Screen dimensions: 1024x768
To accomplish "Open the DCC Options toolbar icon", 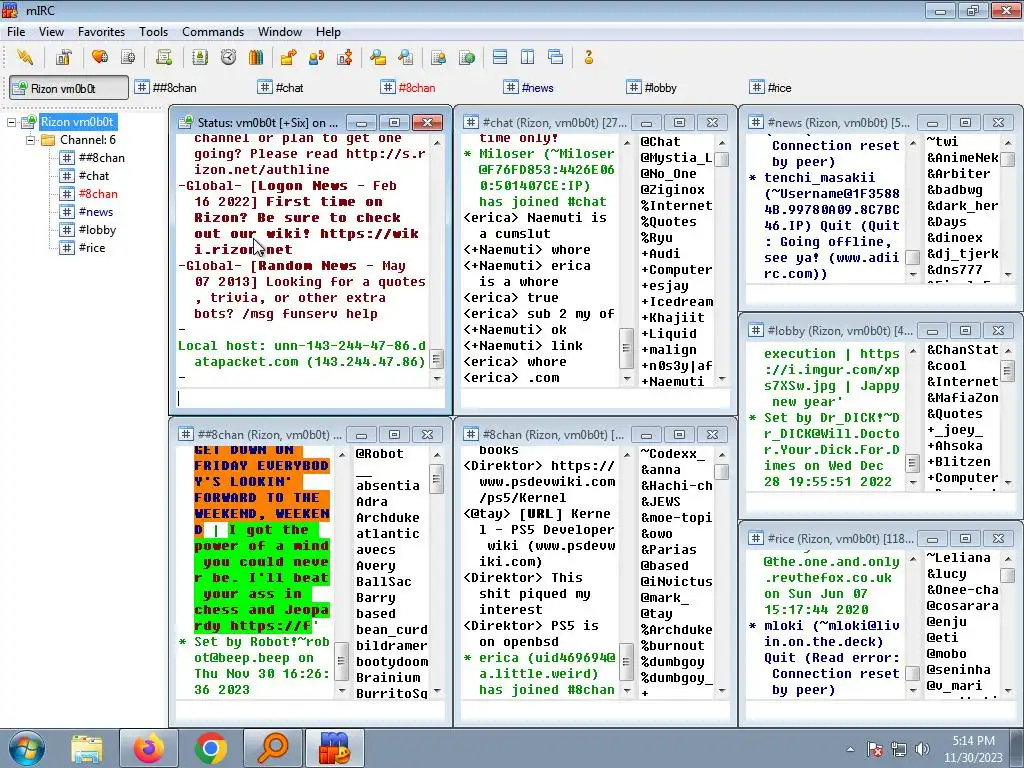I will coord(345,57).
